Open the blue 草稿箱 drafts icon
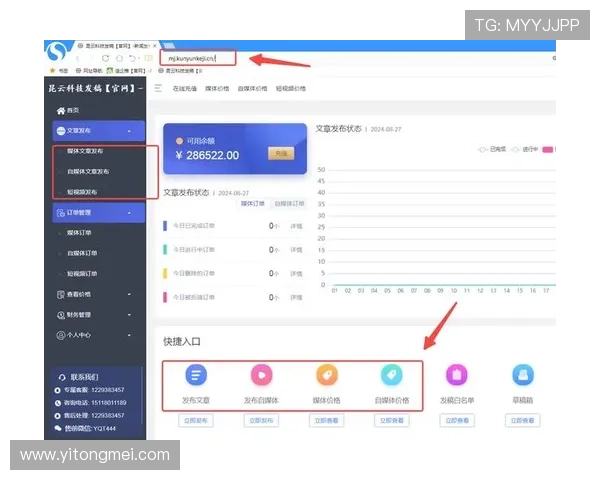The height and width of the screenshot is (480, 600). [521, 375]
